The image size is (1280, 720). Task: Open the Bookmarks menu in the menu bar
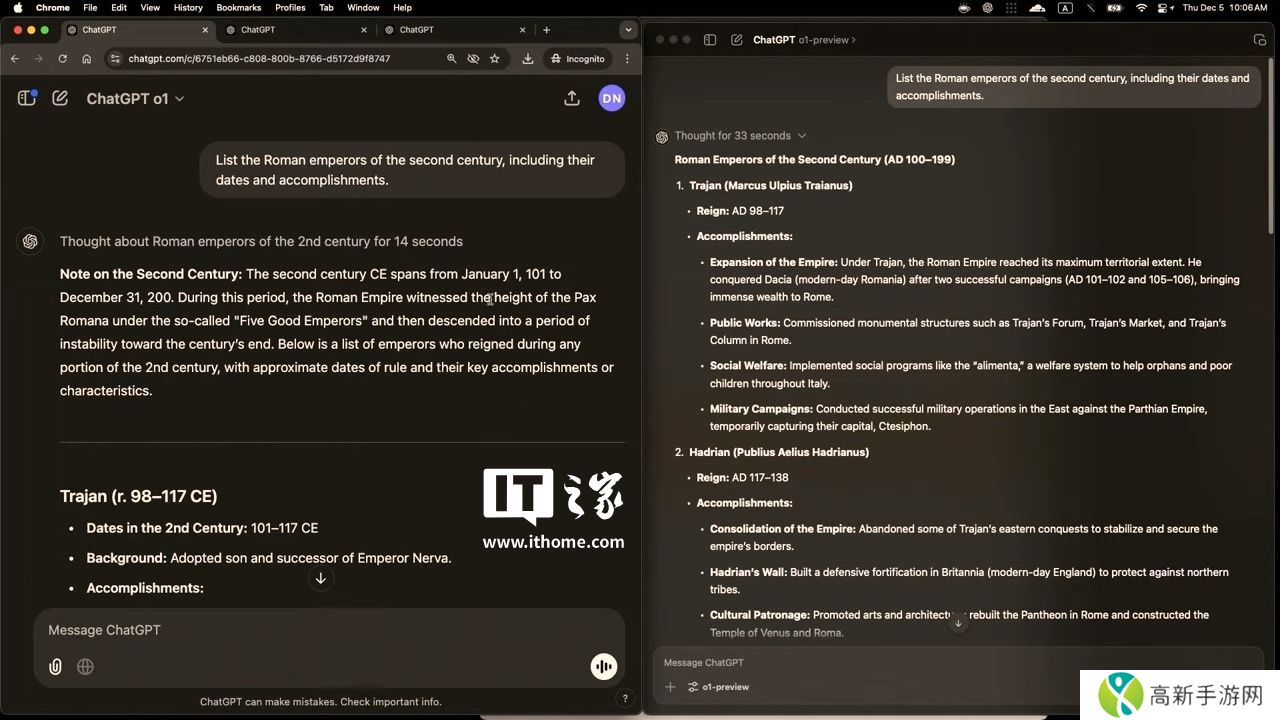[239, 8]
